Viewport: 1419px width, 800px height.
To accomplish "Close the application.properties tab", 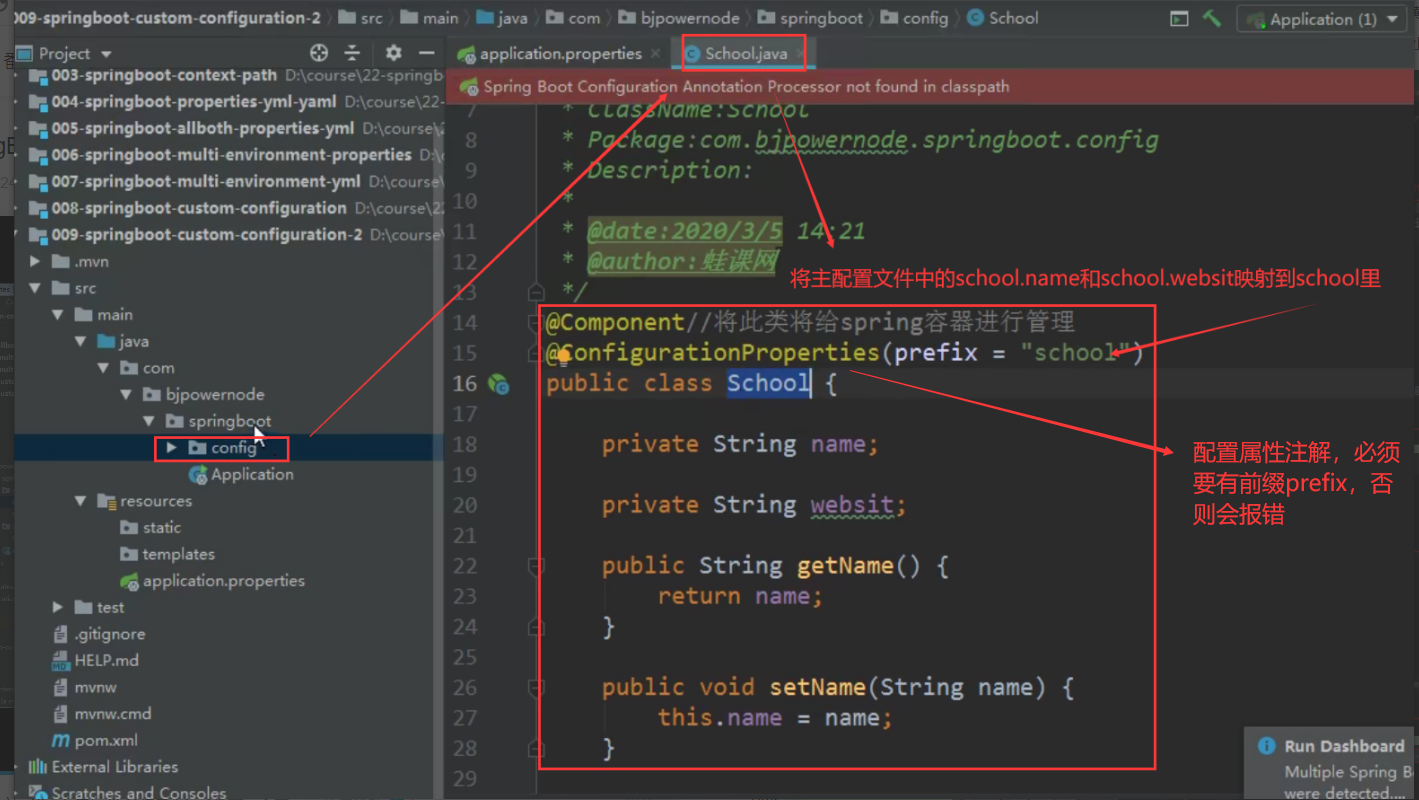I will point(655,54).
